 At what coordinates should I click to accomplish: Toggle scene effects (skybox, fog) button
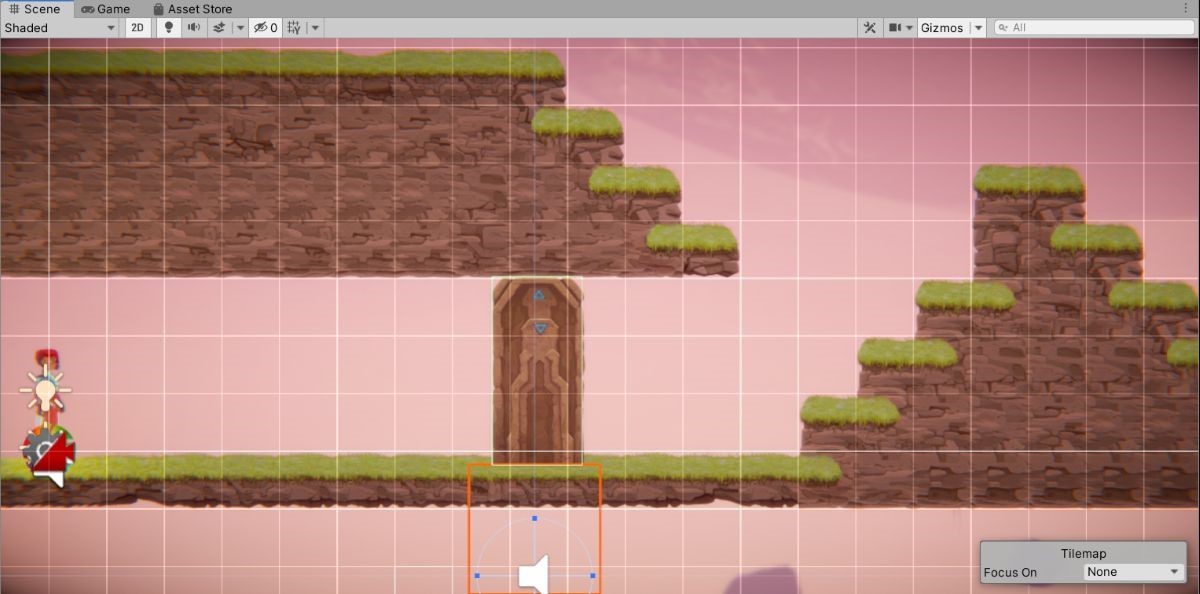pyautogui.click(x=219, y=28)
